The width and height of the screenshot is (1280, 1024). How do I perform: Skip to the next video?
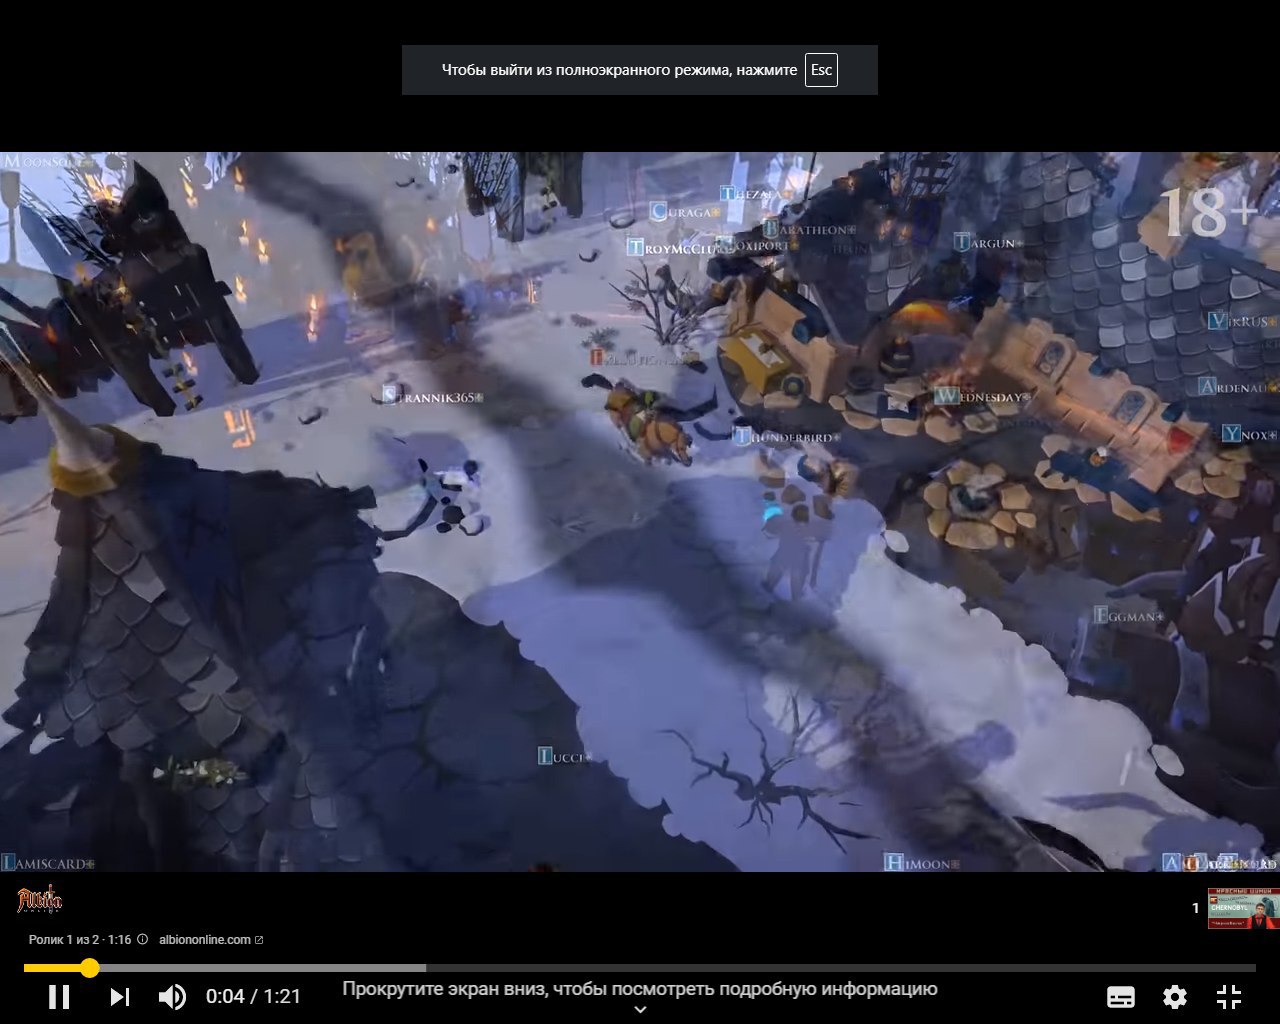pyautogui.click(x=119, y=996)
